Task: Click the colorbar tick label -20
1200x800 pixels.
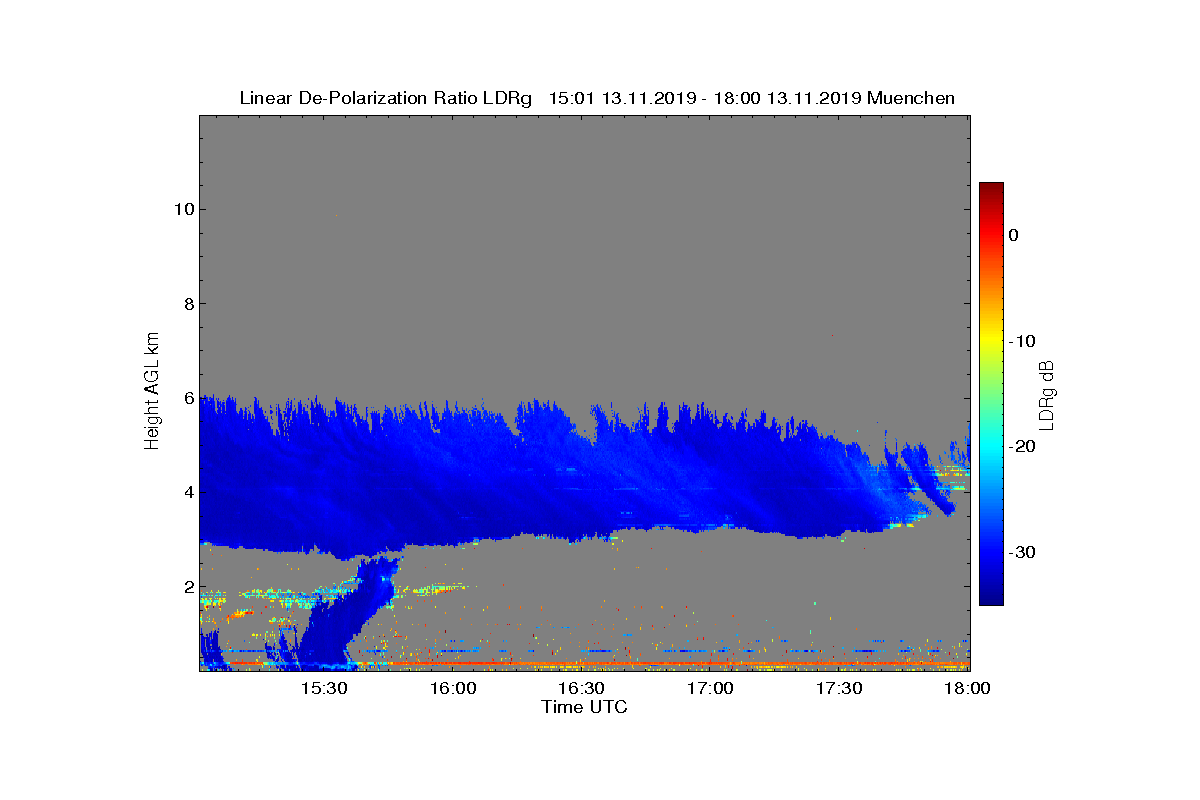Action: click(x=1021, y=447)
